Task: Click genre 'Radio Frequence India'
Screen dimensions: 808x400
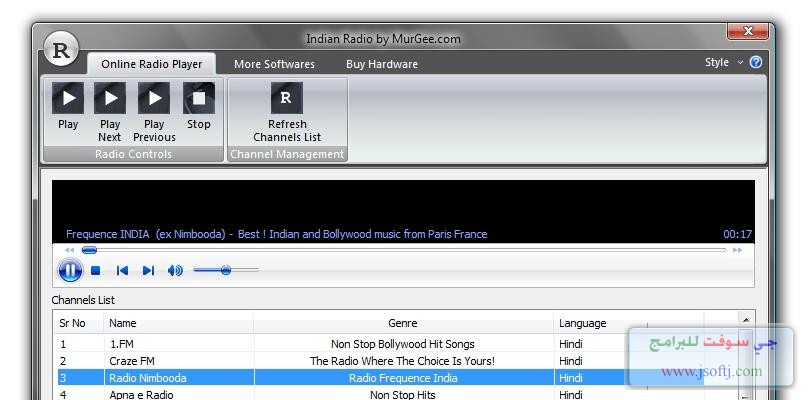Action: [x=403, y=378]
